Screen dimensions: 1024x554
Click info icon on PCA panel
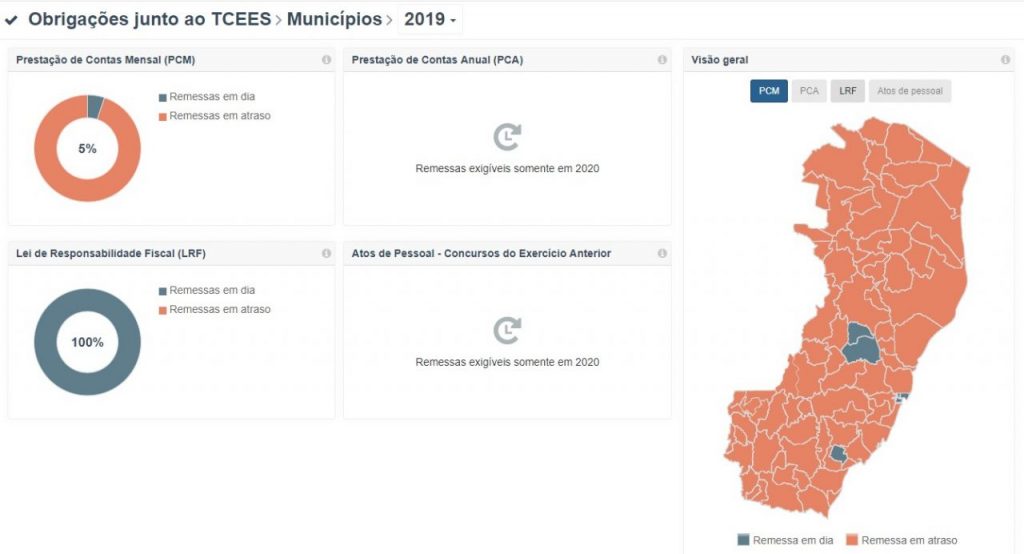tap(662, 60)
